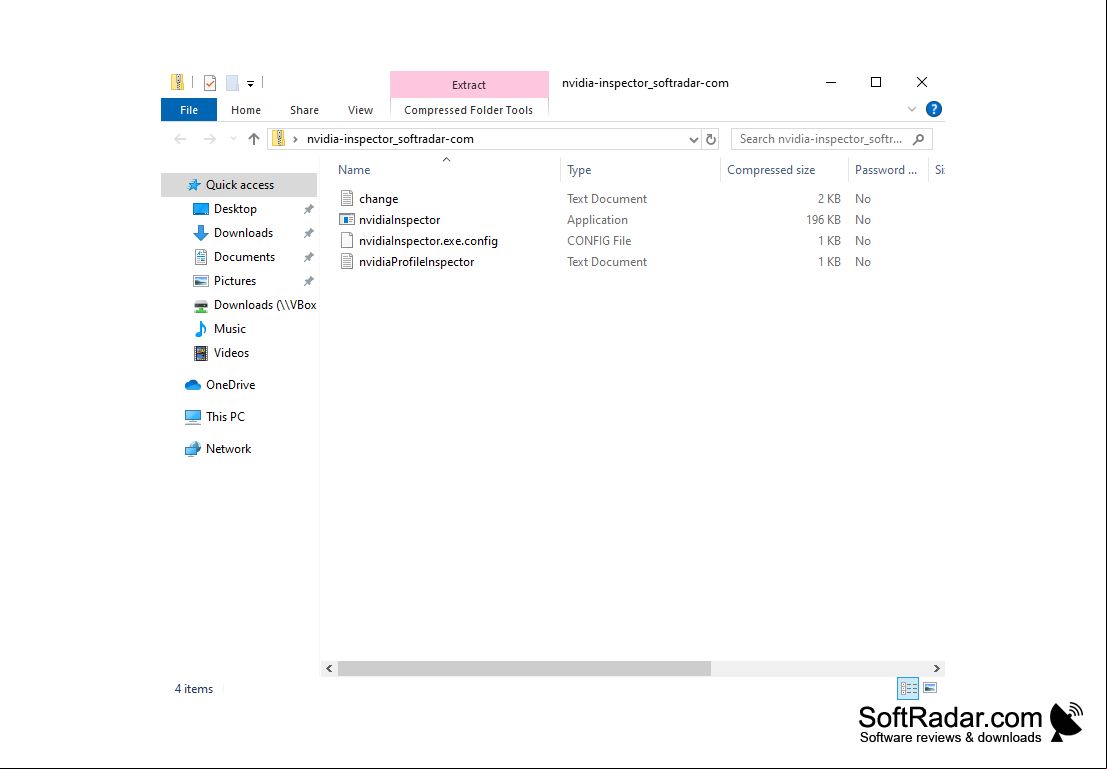The height and width of the screenshot is (769, 1107).
Task: Open Pictures in the navigation pane
Action: (x=234, y=281)
